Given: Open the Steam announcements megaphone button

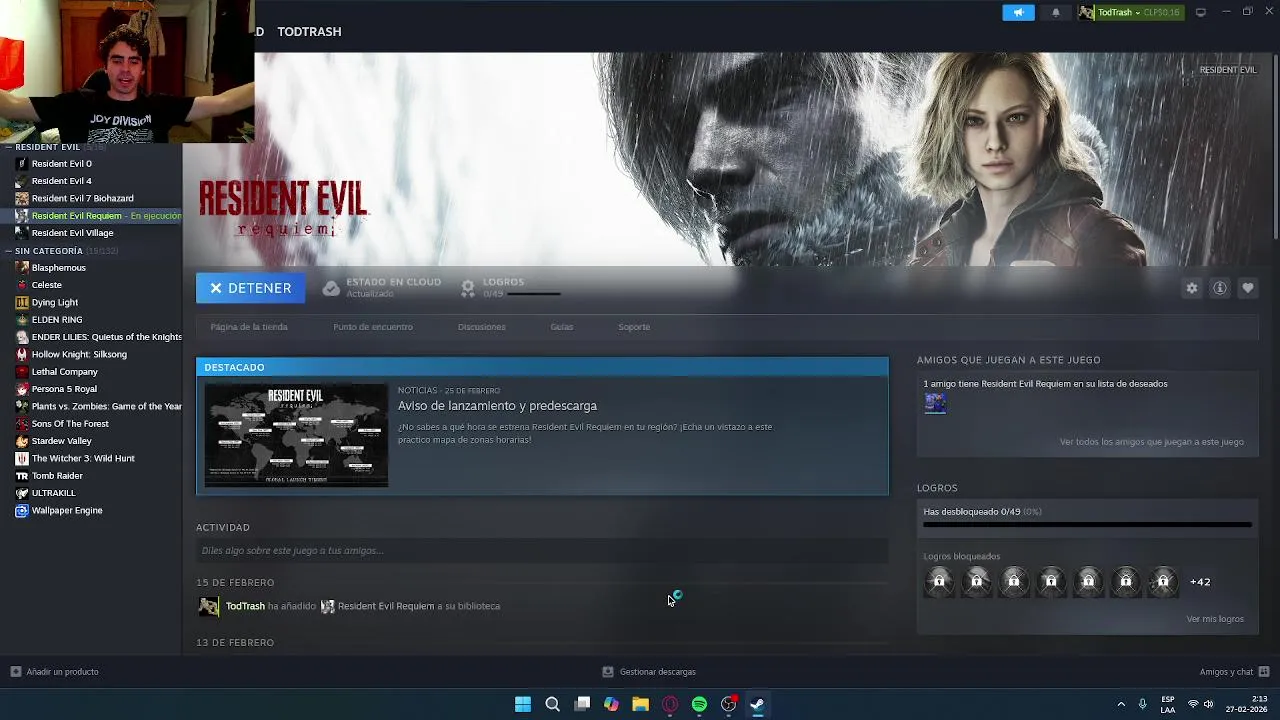Looking at the screenshot, I should tap(1018, 12).
